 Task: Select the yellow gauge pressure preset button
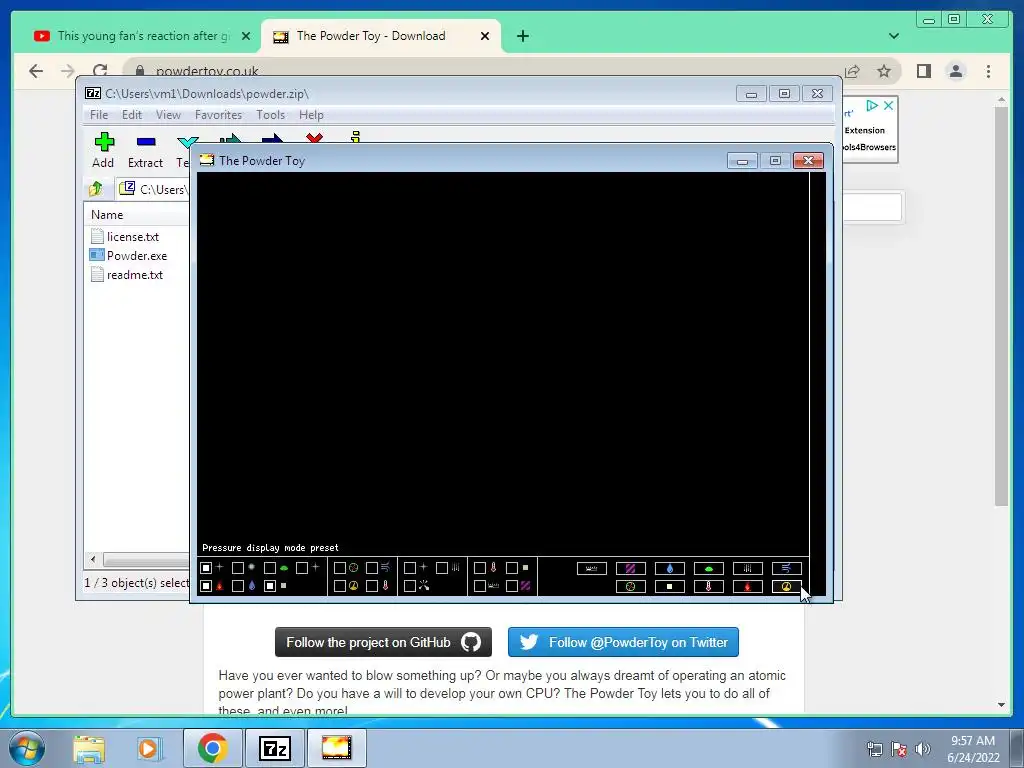(786, 586)
